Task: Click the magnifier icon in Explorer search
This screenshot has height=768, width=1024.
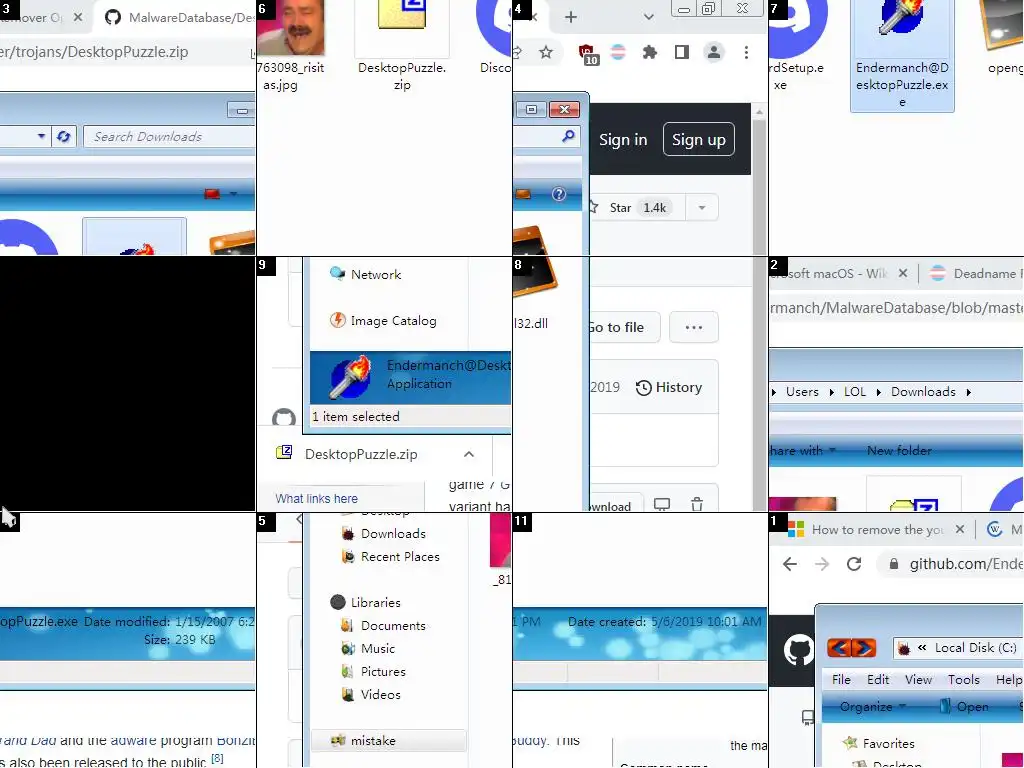Action: tap(568, 136)
